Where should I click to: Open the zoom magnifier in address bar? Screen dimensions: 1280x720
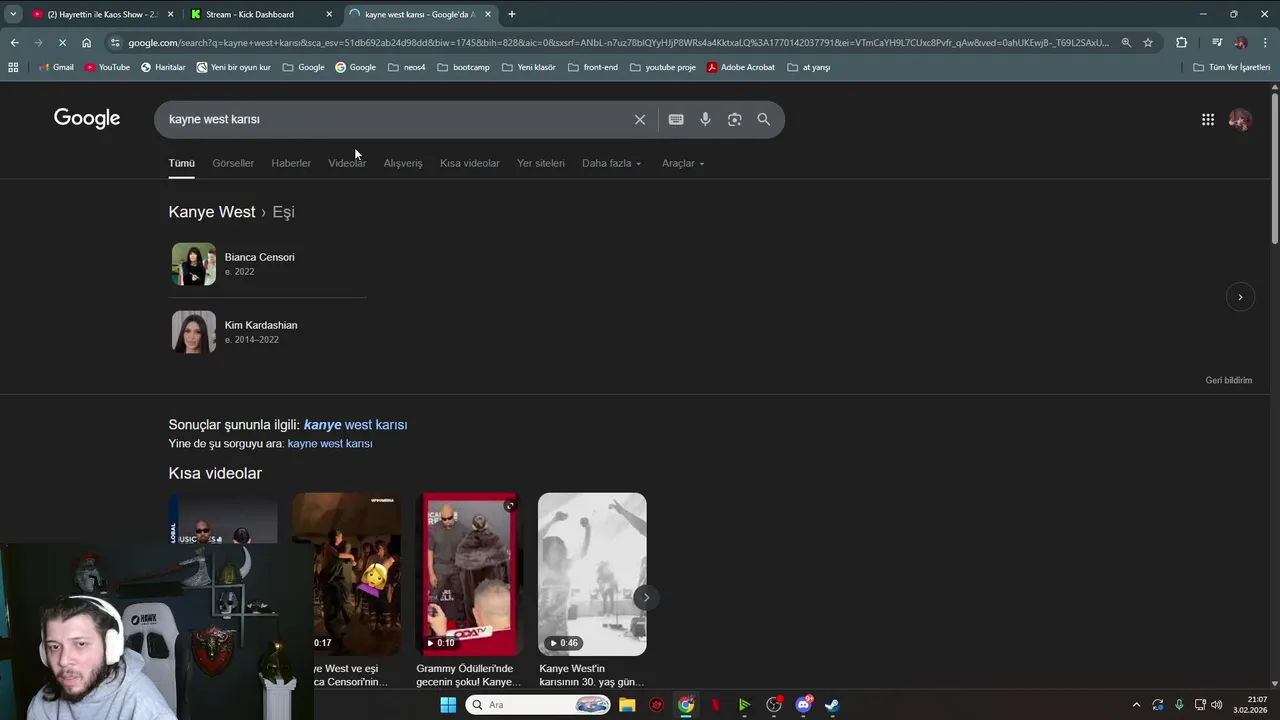click(x=1126, y=42)
